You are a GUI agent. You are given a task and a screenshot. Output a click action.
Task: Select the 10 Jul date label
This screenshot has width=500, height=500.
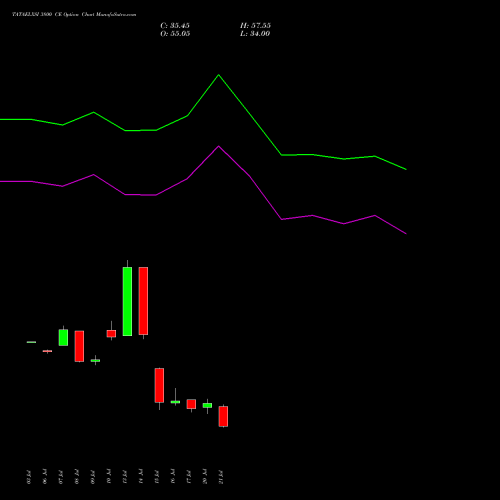109,477
